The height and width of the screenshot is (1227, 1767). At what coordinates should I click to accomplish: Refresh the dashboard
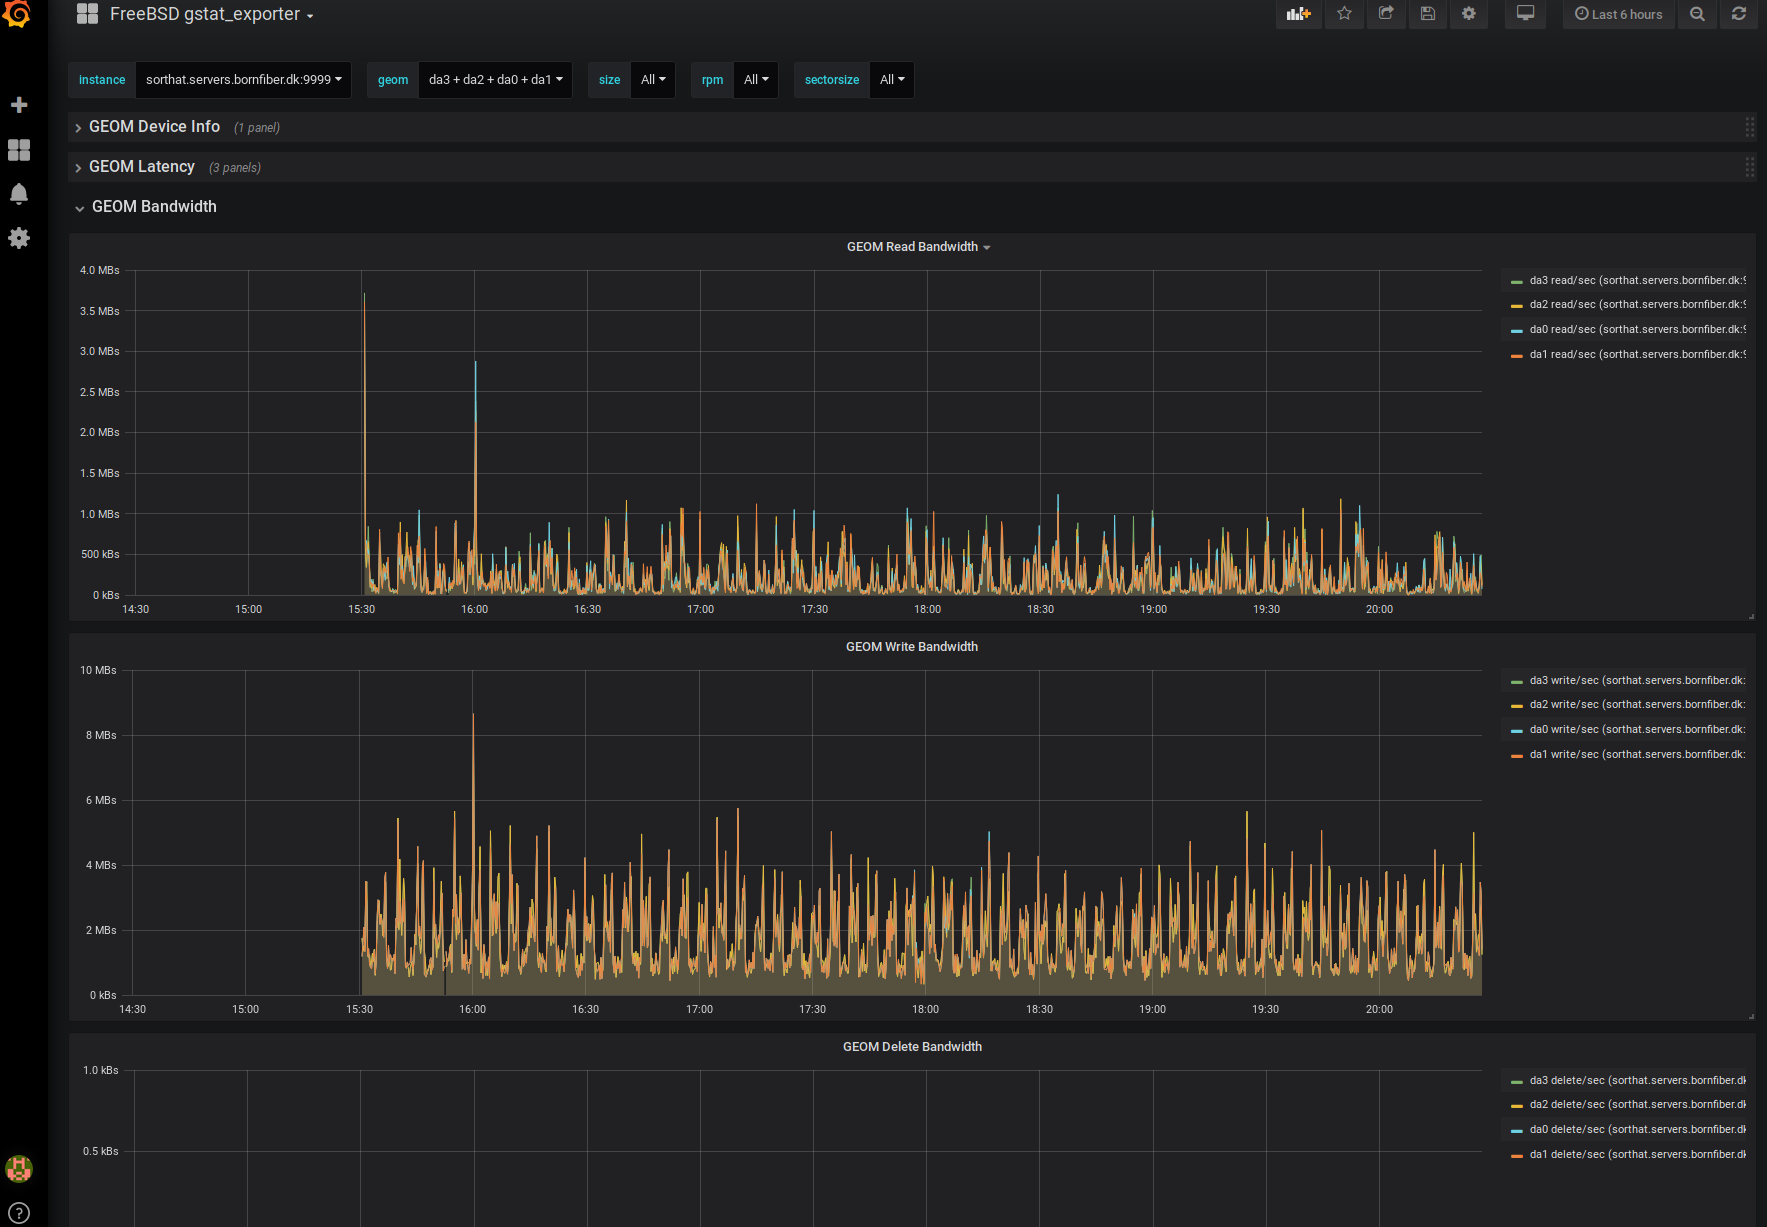(x=1739, y=14)
